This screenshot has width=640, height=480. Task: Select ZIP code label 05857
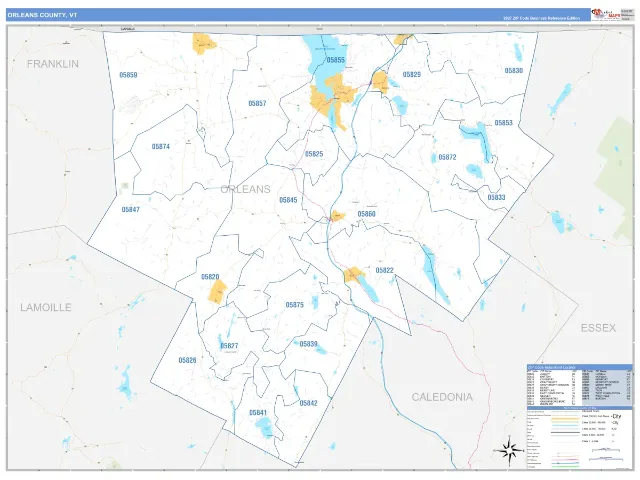pyautogui.click(x=257, y=103)
